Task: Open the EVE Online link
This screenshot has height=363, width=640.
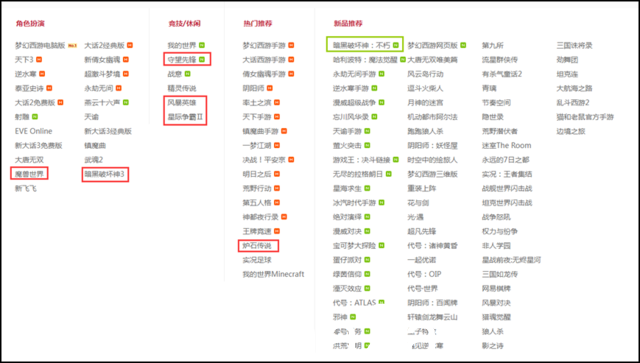Action: point(33,131)
